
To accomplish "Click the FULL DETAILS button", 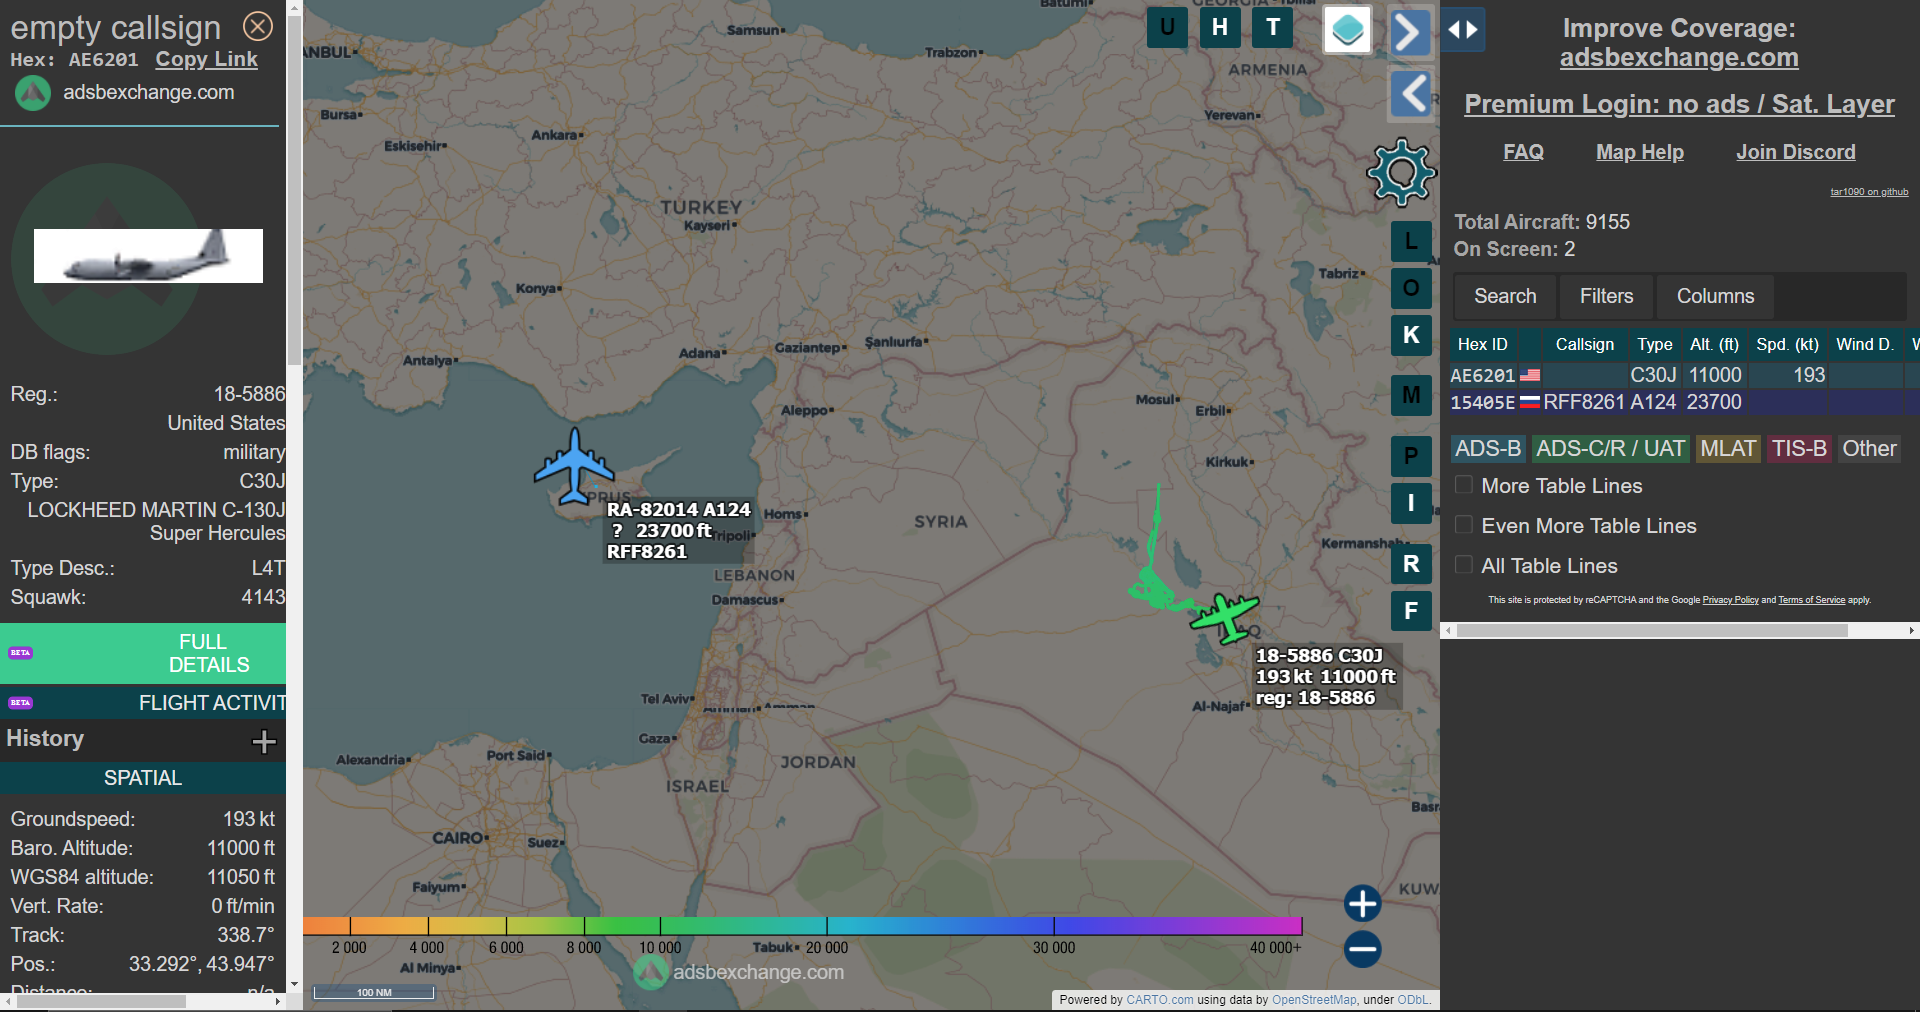I will [143, 653].
